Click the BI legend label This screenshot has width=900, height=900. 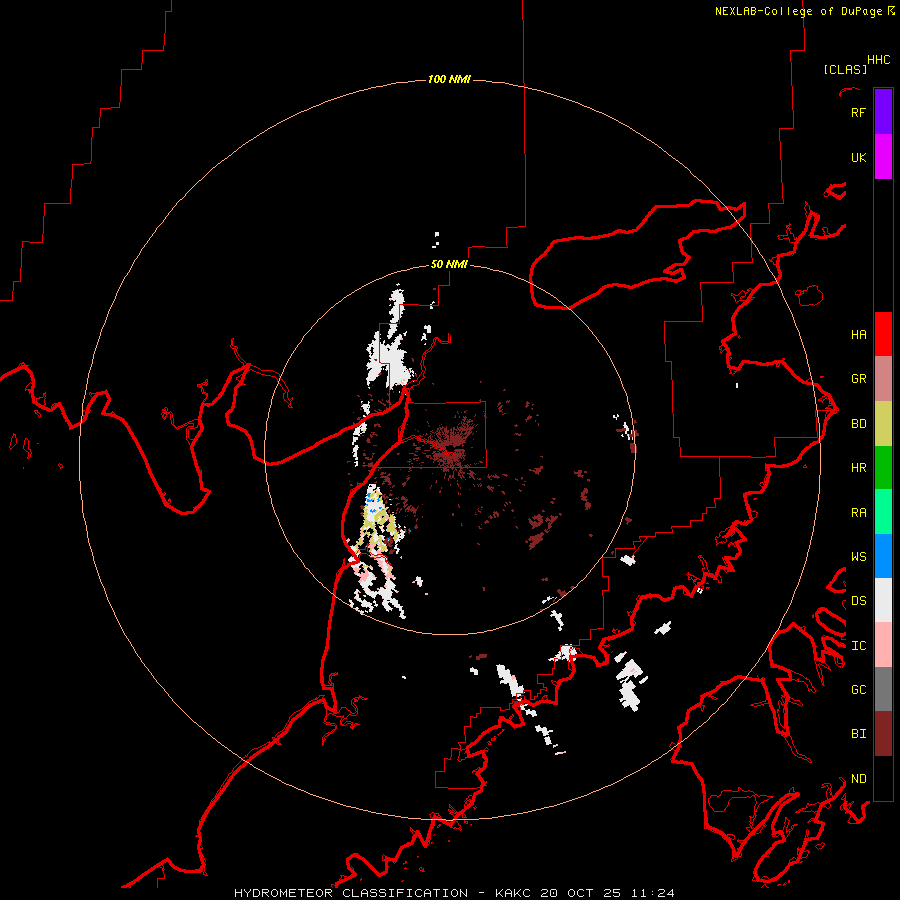(x=858, y=734)
